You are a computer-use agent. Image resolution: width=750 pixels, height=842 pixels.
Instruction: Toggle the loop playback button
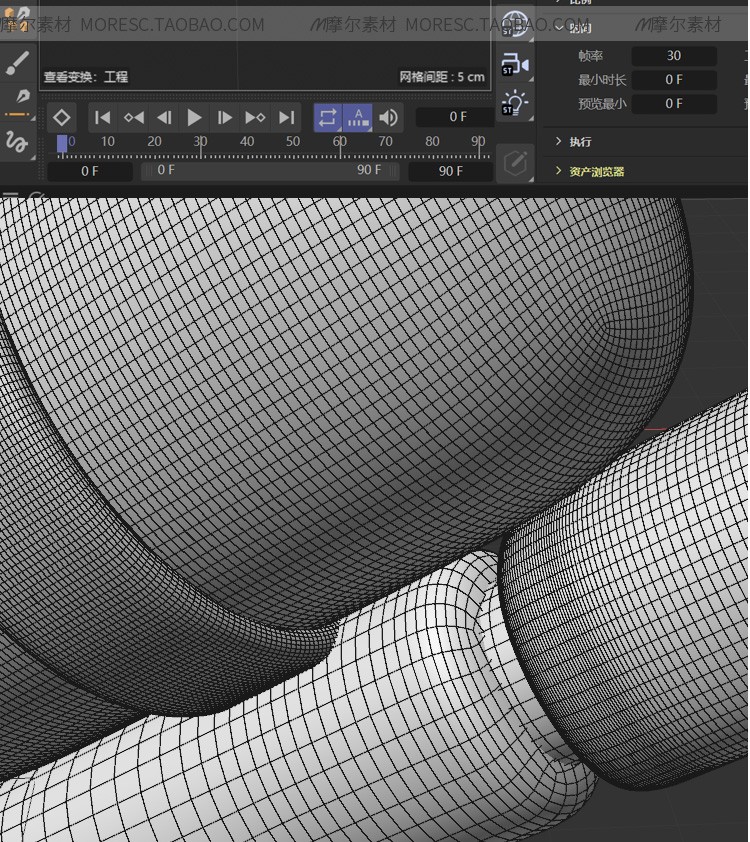click(x=328, y=118)
